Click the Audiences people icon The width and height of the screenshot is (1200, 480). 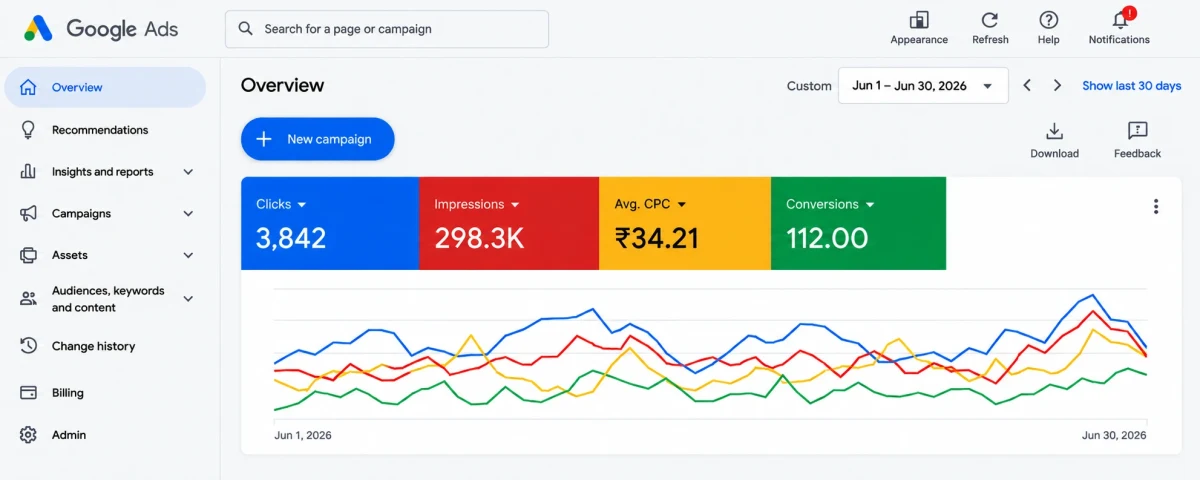(x=29, y=299)
